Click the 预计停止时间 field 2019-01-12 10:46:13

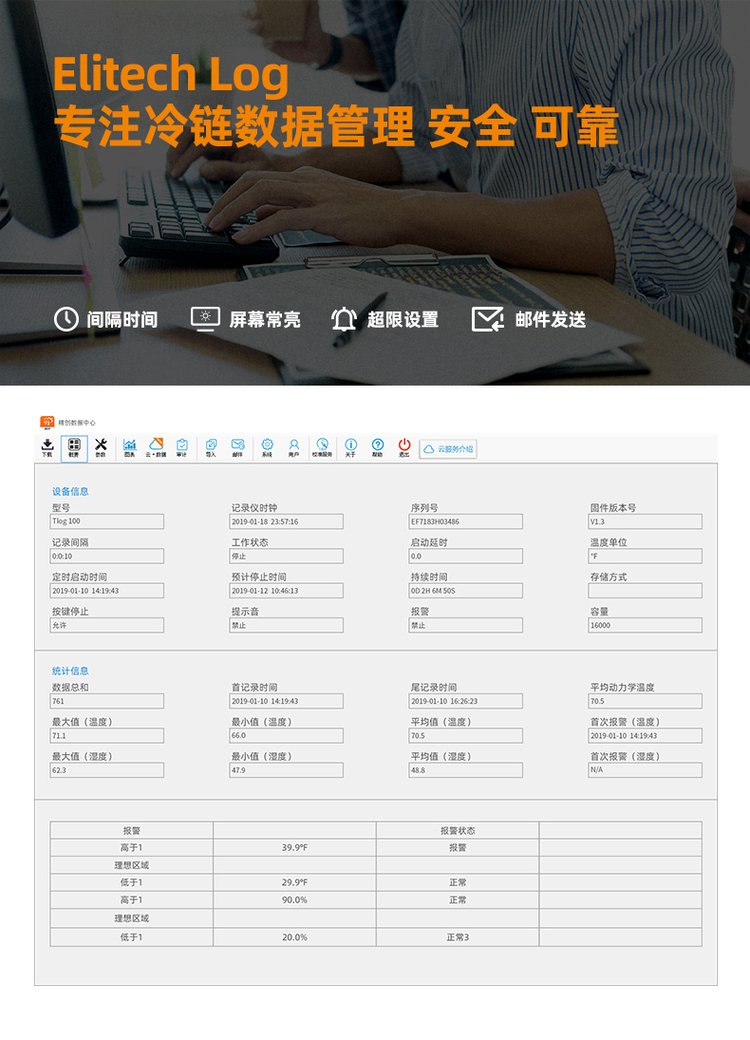coord(286,590)
